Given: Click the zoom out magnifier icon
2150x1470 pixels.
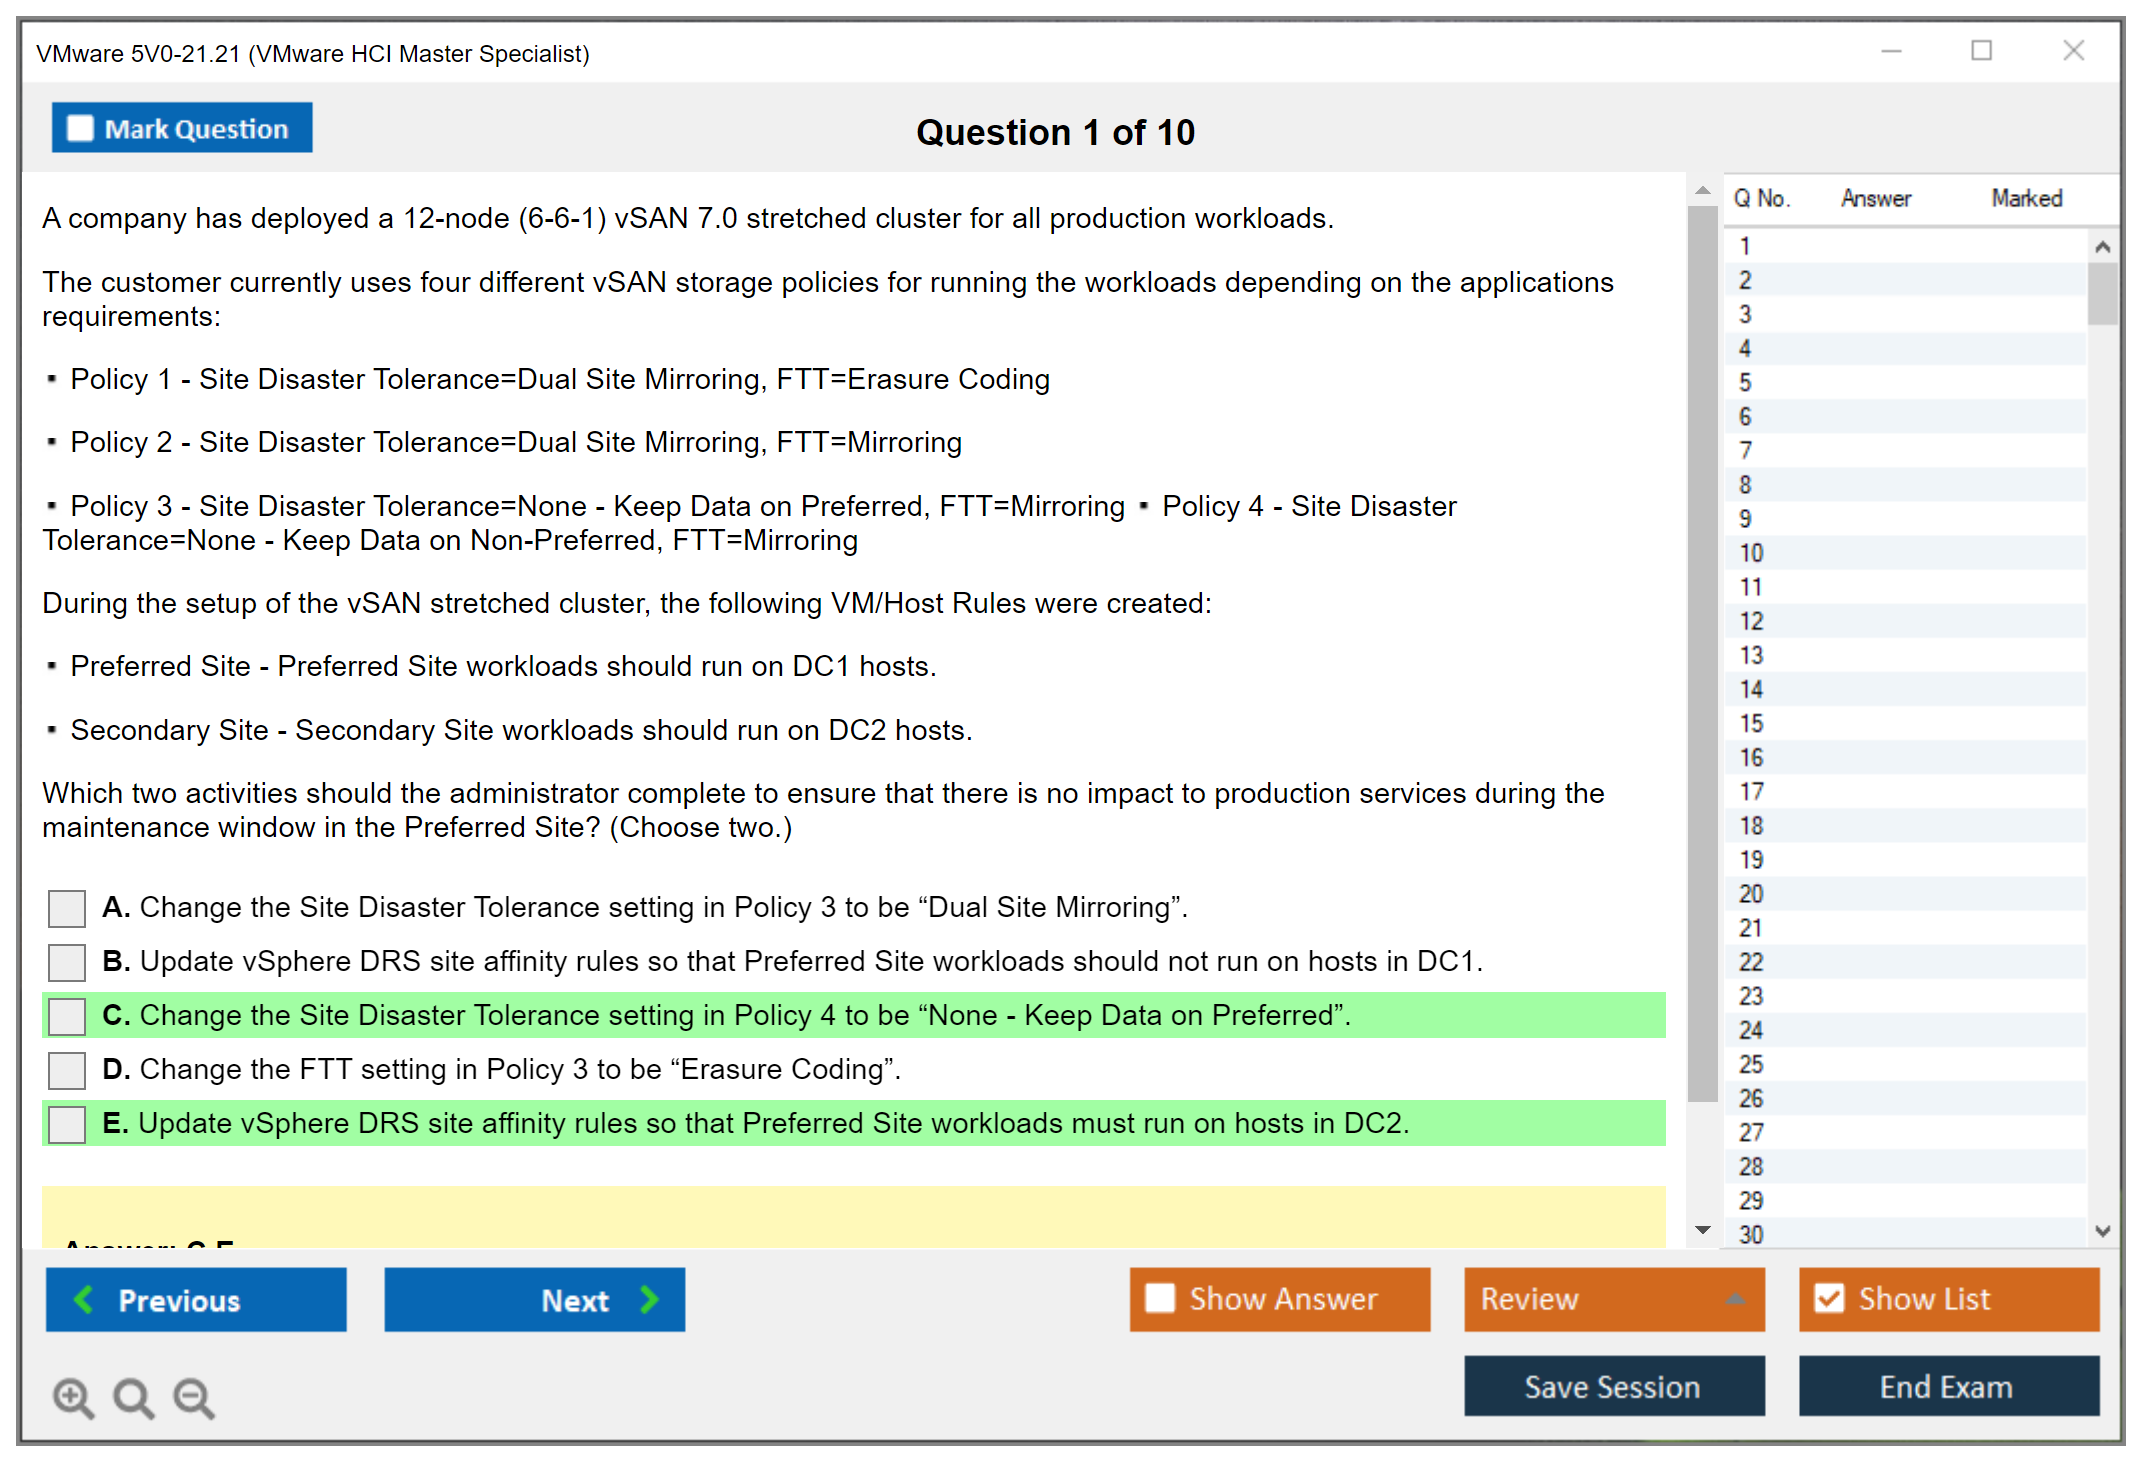Looking at the screenshot, I should coord(193,1397).
